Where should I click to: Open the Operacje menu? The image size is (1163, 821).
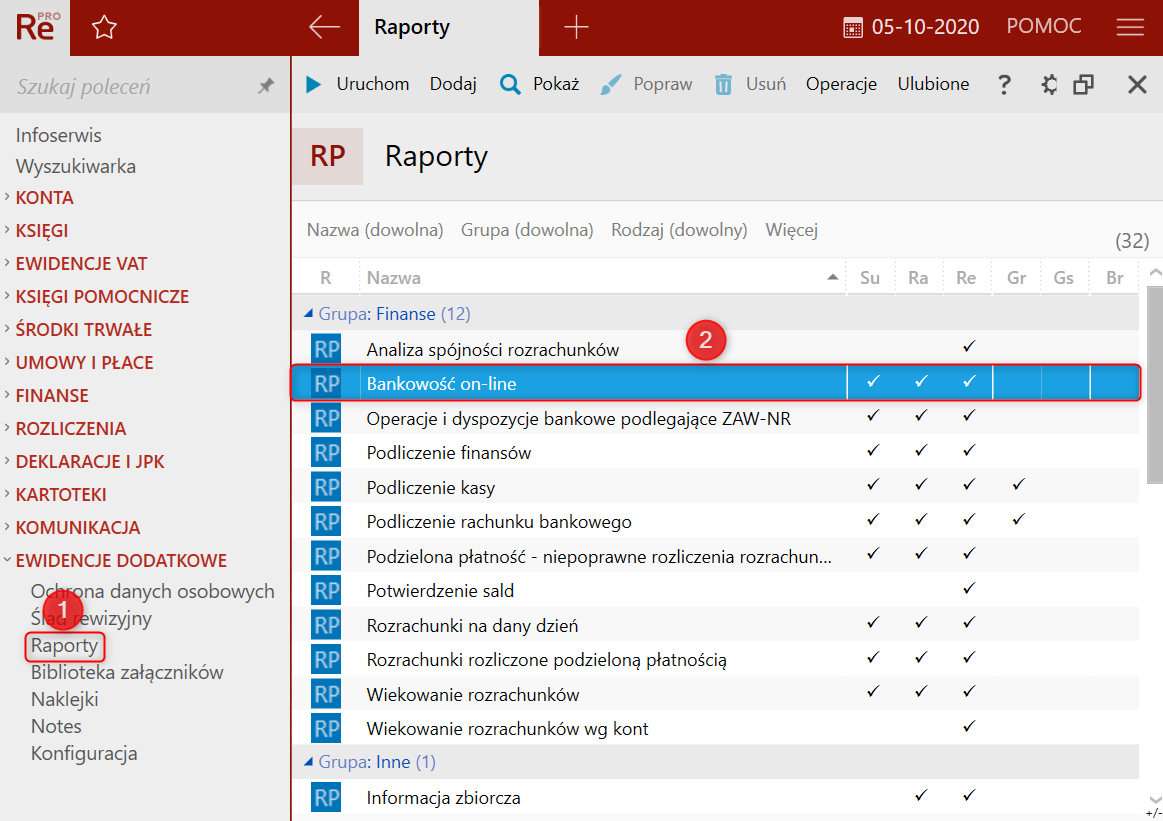(x=841, y=85)
